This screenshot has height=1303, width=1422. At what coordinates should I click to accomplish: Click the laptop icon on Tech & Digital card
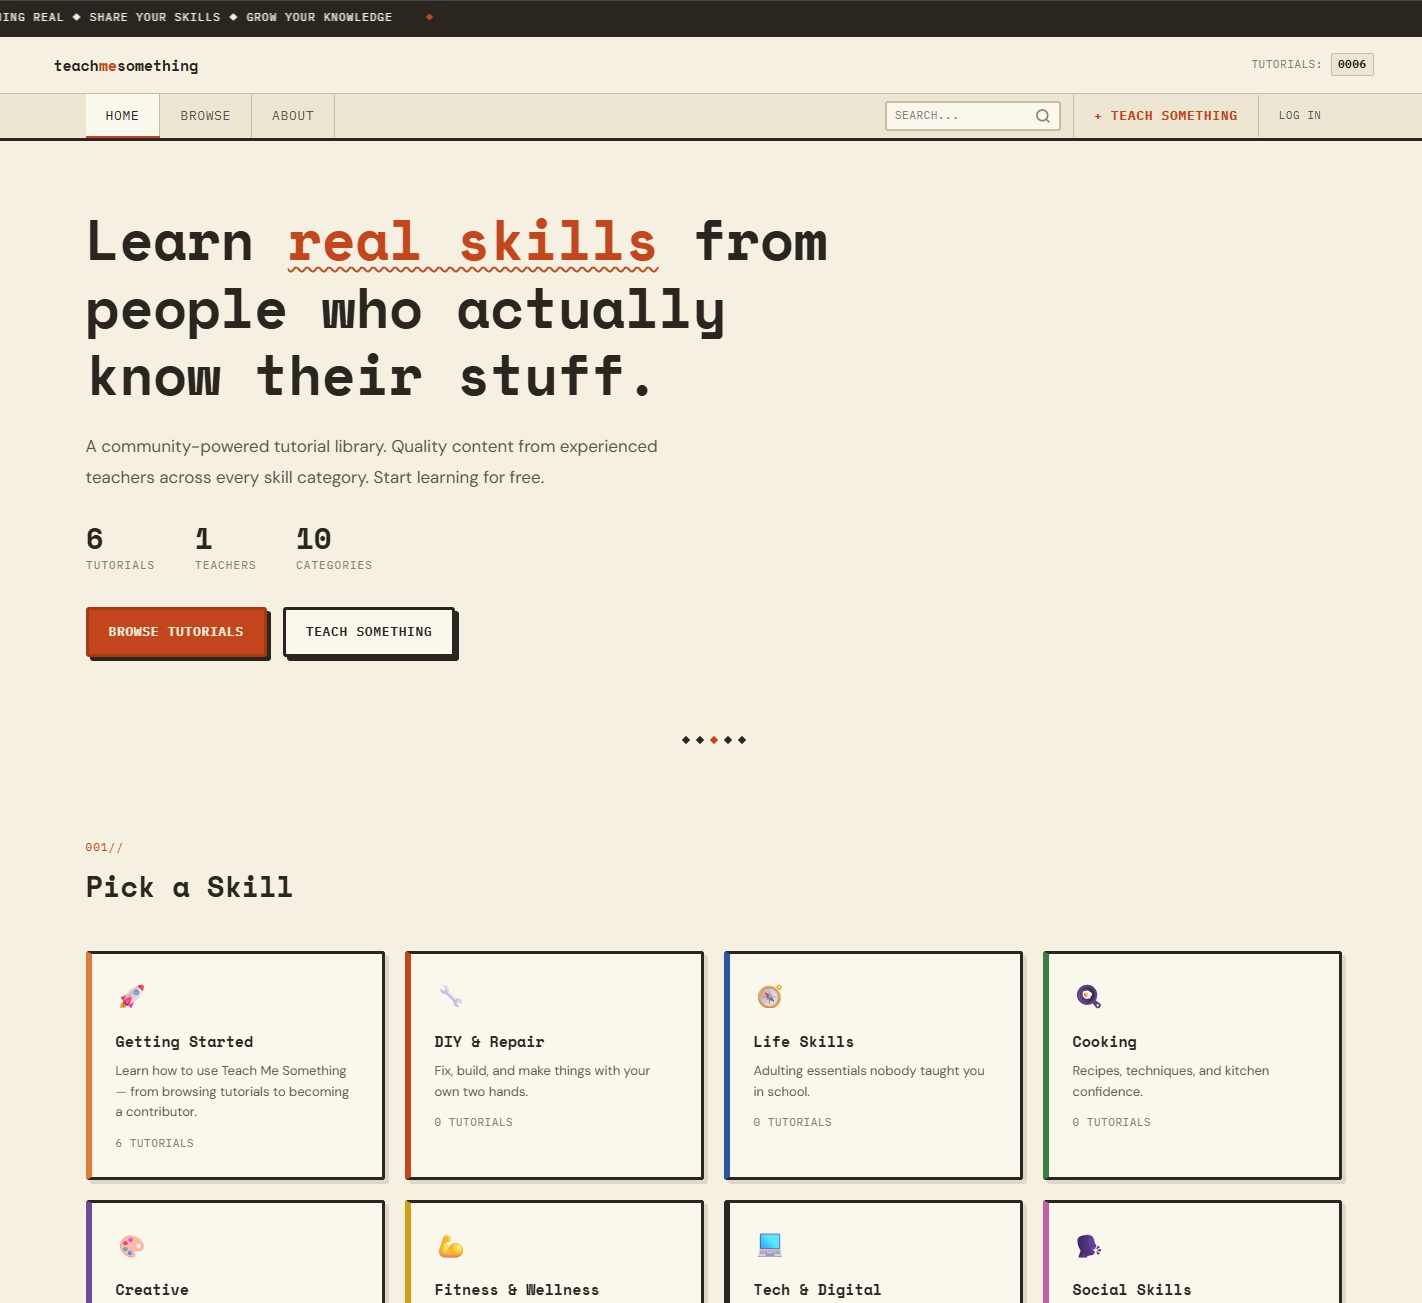769,1245
